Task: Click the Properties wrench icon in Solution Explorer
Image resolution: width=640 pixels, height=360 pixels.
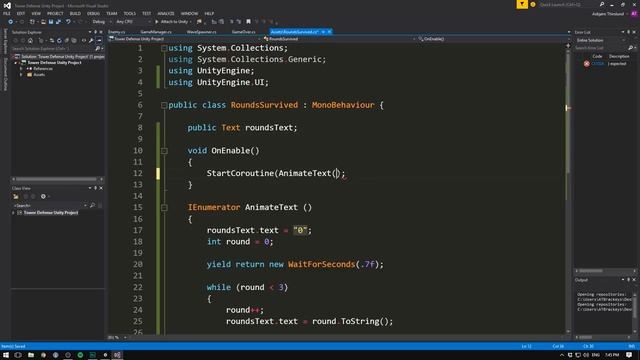Action: [x=91, y=40]
